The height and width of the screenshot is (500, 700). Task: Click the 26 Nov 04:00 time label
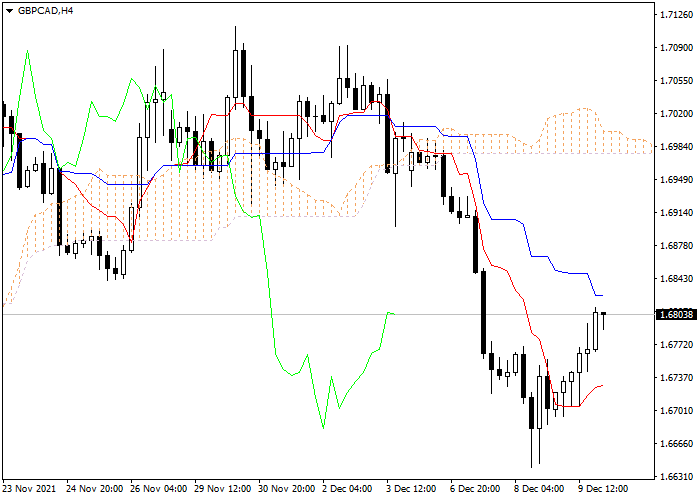[x=158, y=489]
